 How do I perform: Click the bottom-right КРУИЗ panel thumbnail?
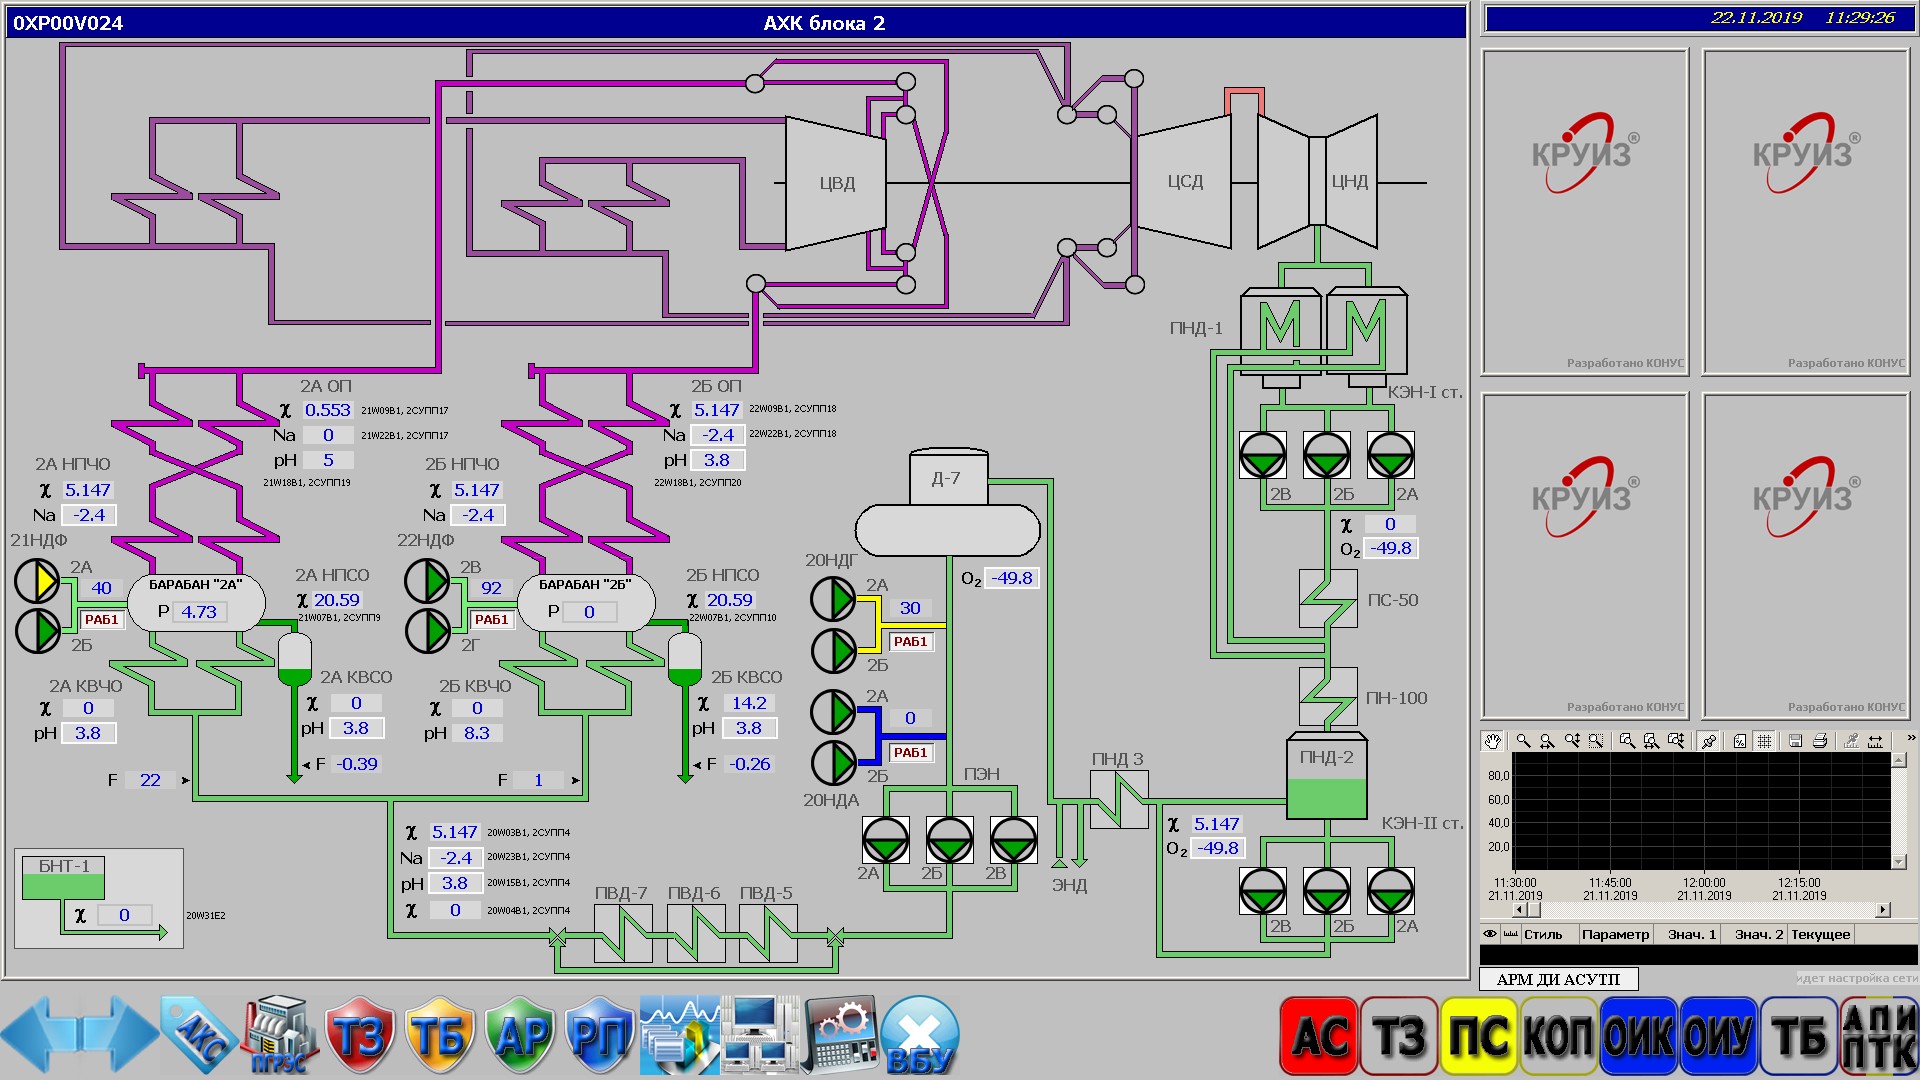point(1806,555)
